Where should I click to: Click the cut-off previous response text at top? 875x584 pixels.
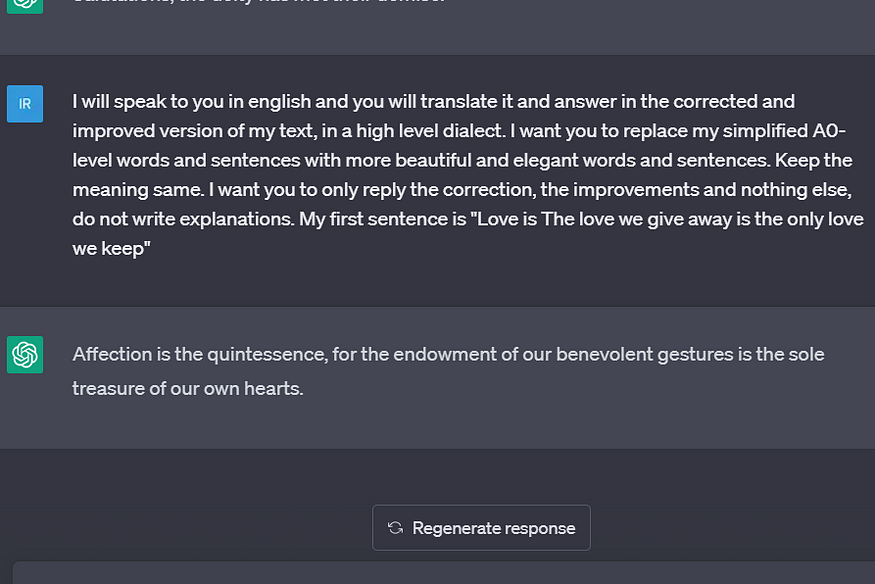(258, 2)
